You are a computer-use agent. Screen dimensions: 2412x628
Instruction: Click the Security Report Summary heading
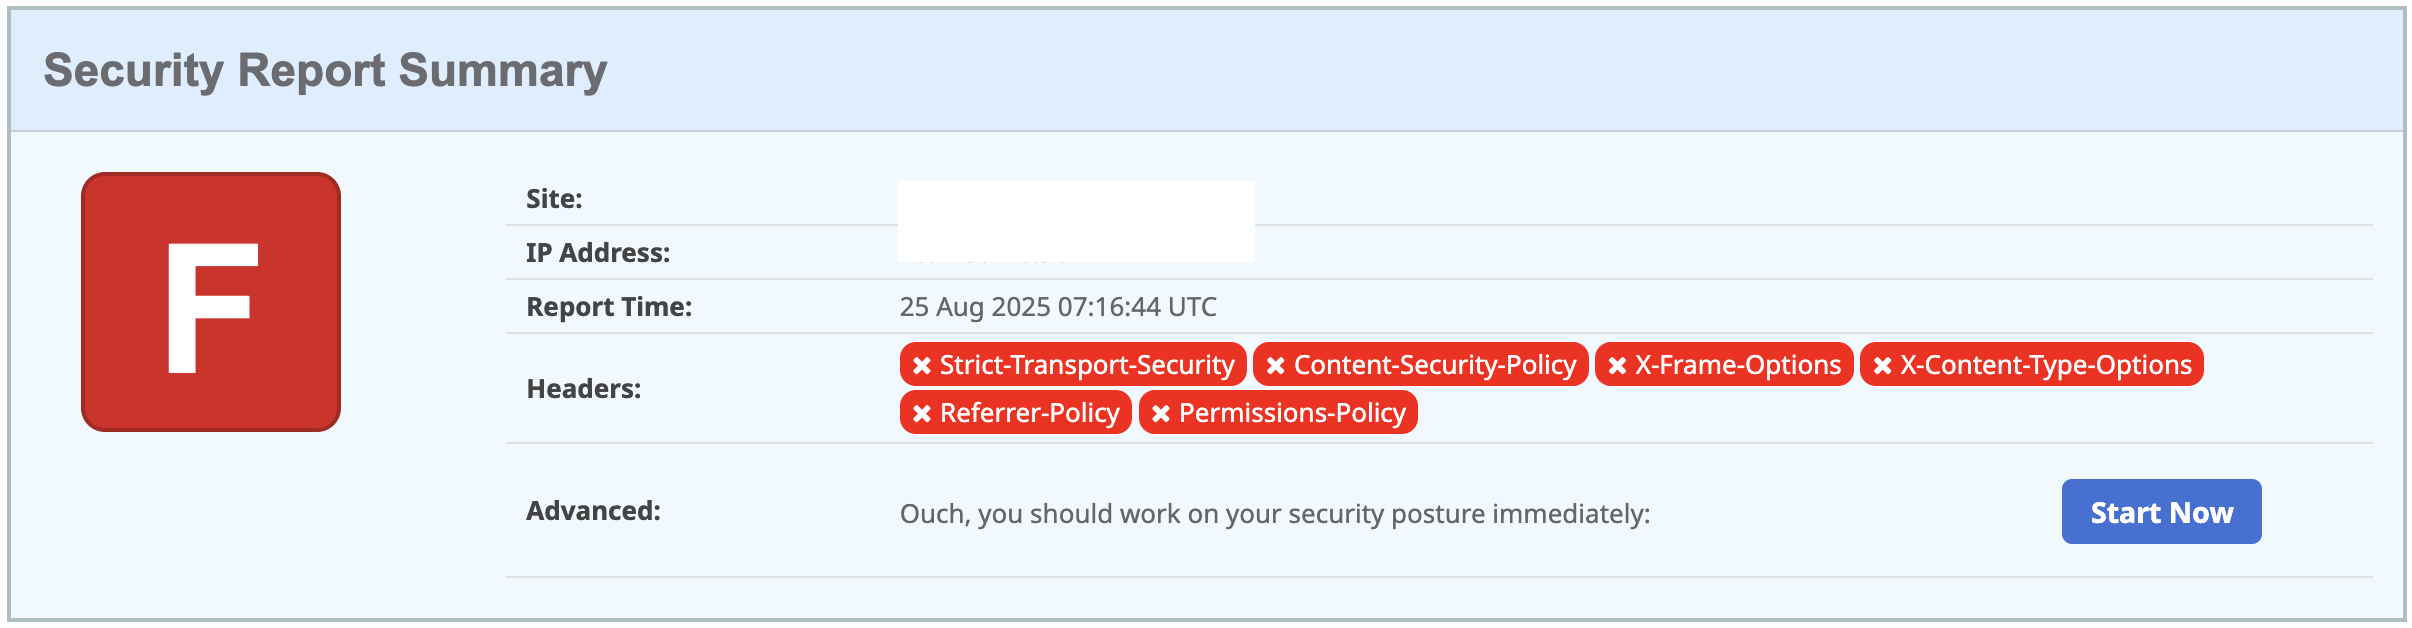[x=325, y=71]
